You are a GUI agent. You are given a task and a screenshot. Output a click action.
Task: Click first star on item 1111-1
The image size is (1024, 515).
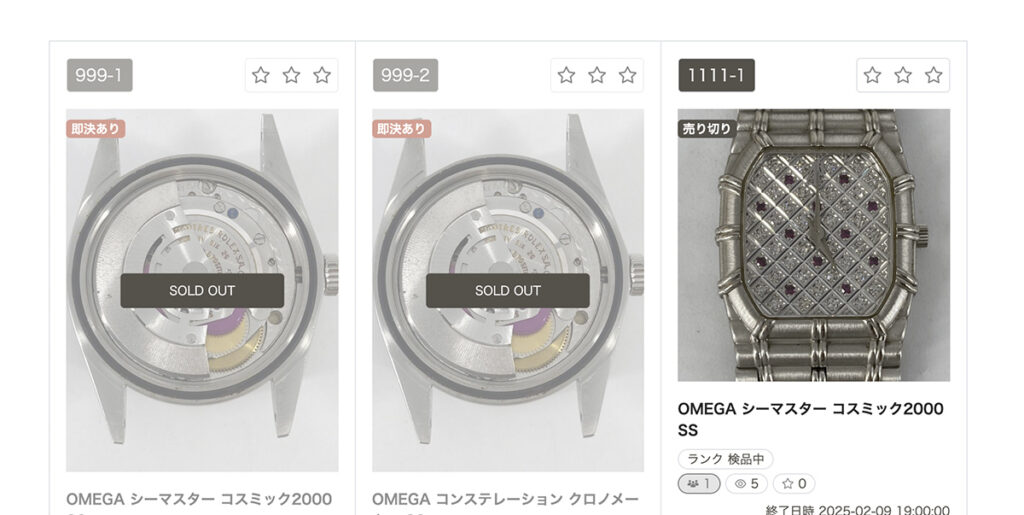tap(872, 75)
